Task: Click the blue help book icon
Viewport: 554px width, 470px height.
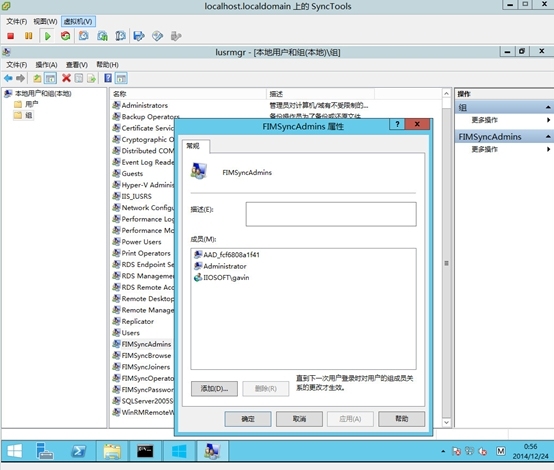Action: tap(108, 78)
